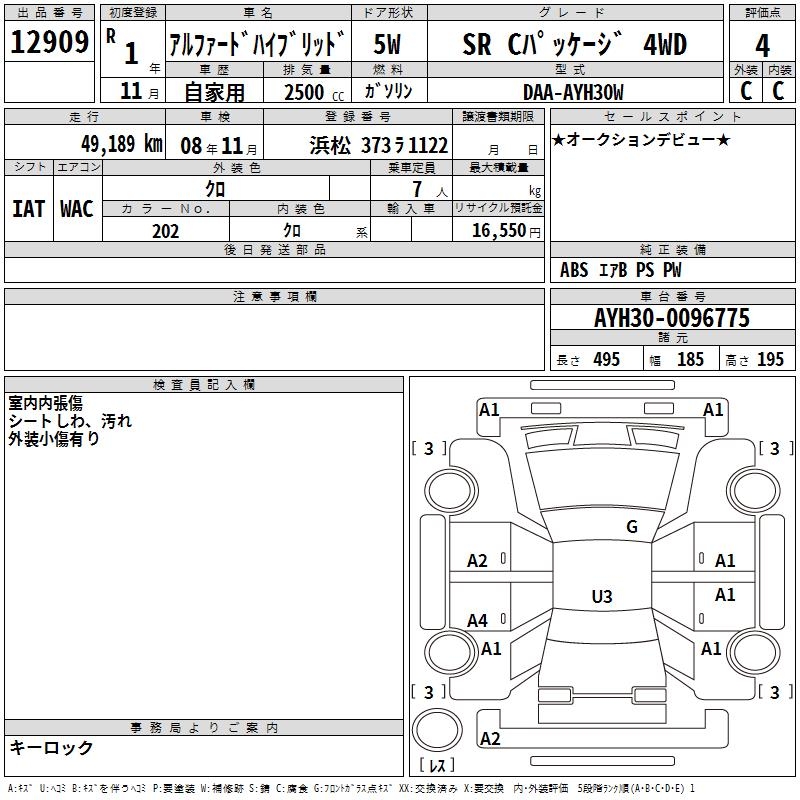Click the [レス] label below the car diagram
This screenshot has height=800, width=800.
point(437,765)
